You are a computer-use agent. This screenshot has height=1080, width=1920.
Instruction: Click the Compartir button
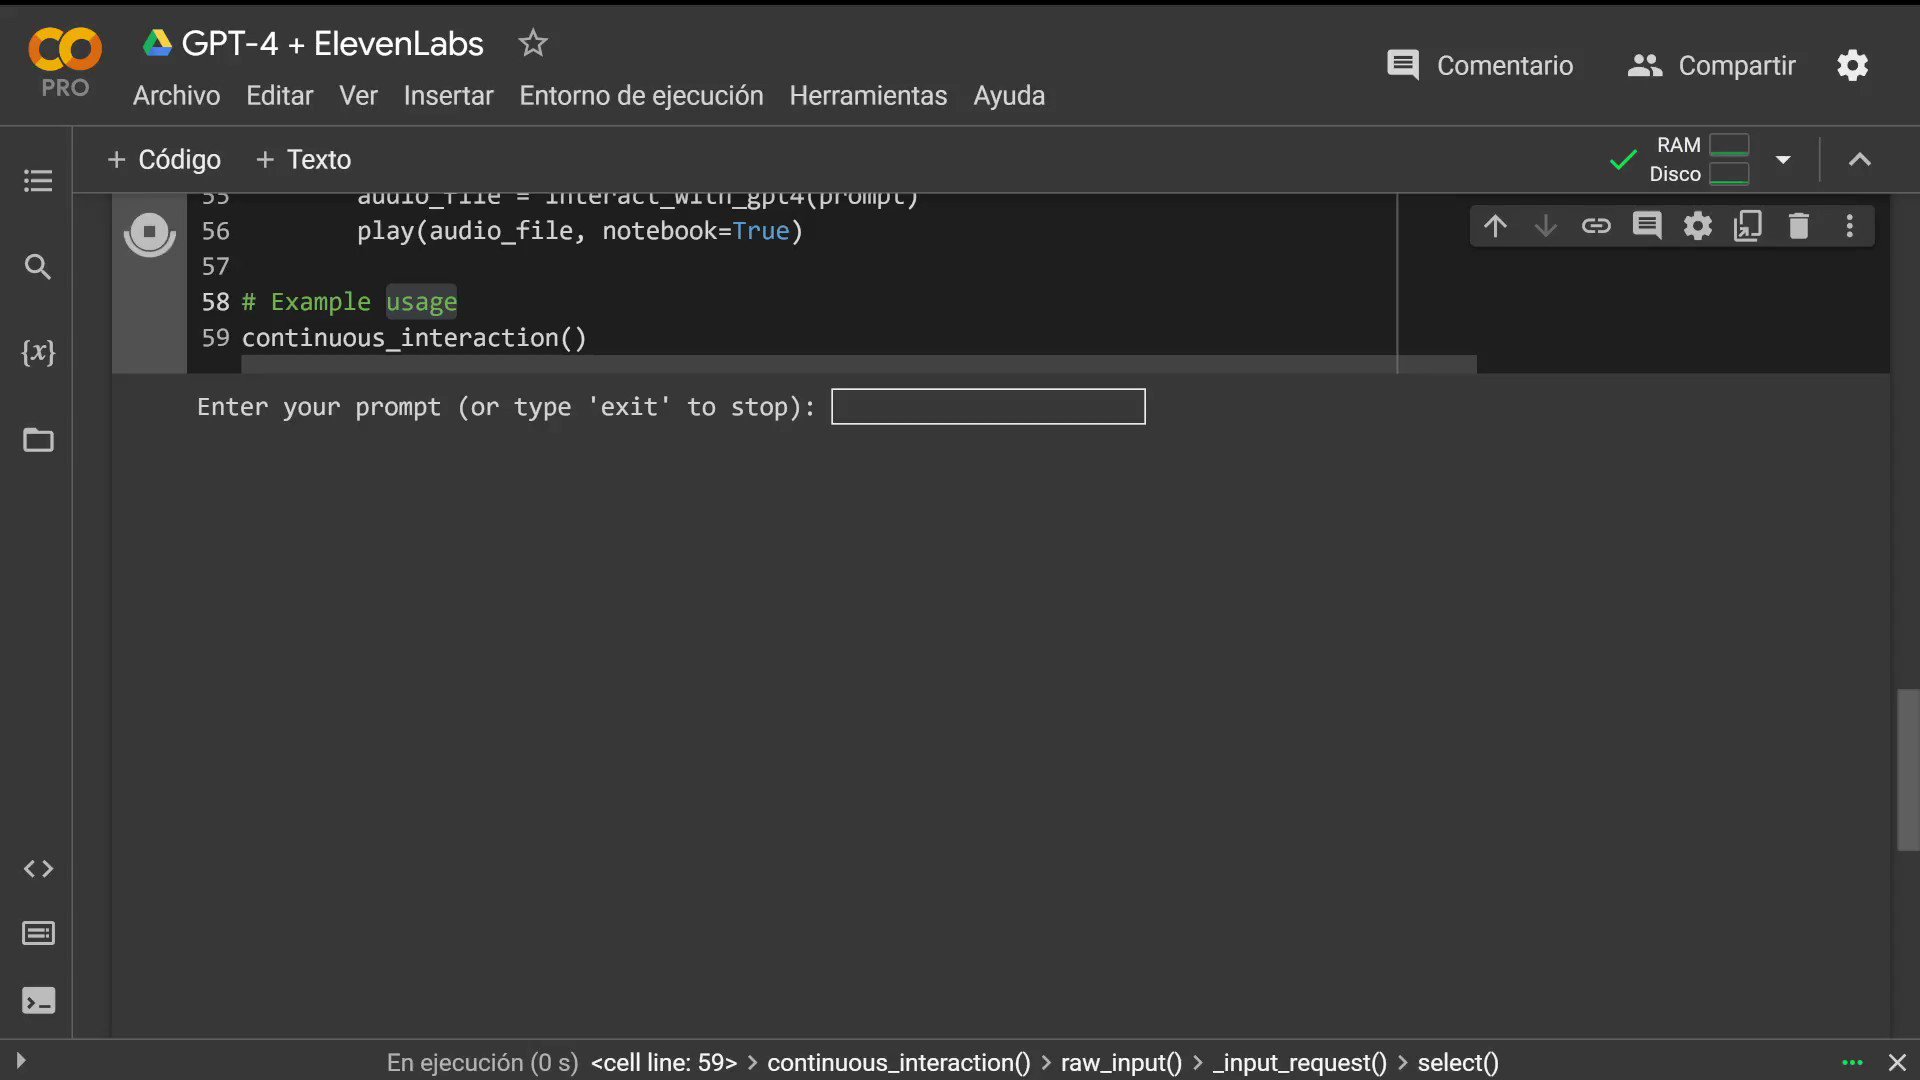[1712, 66]
